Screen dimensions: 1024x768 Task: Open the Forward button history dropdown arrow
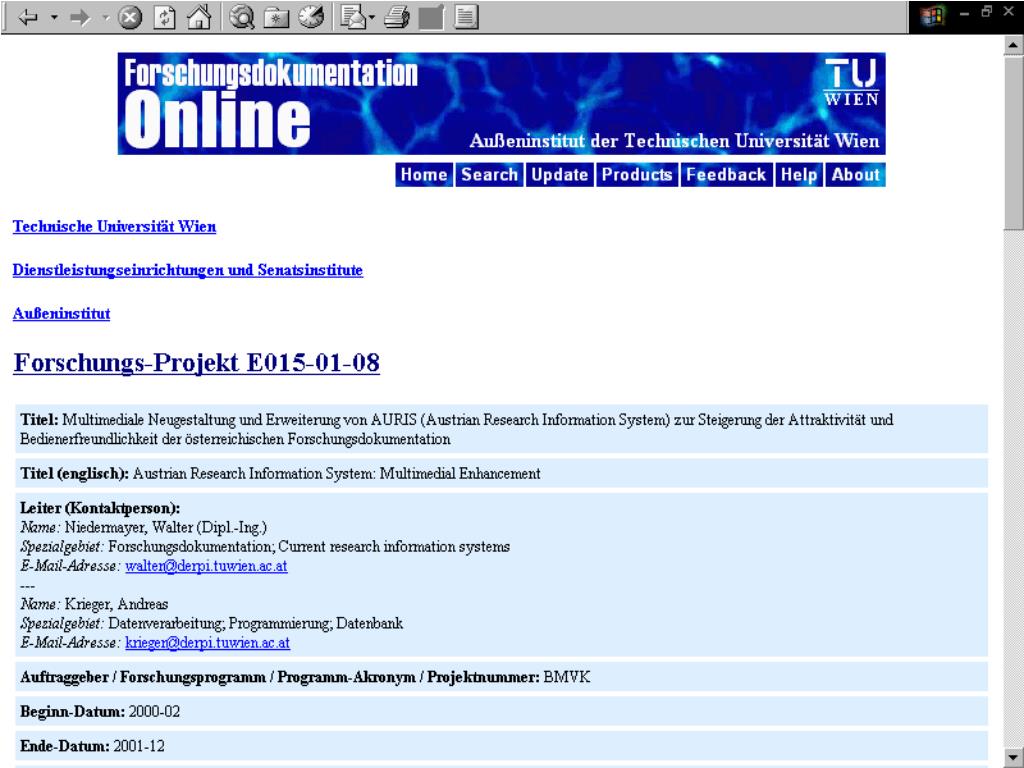pos(106,18)
